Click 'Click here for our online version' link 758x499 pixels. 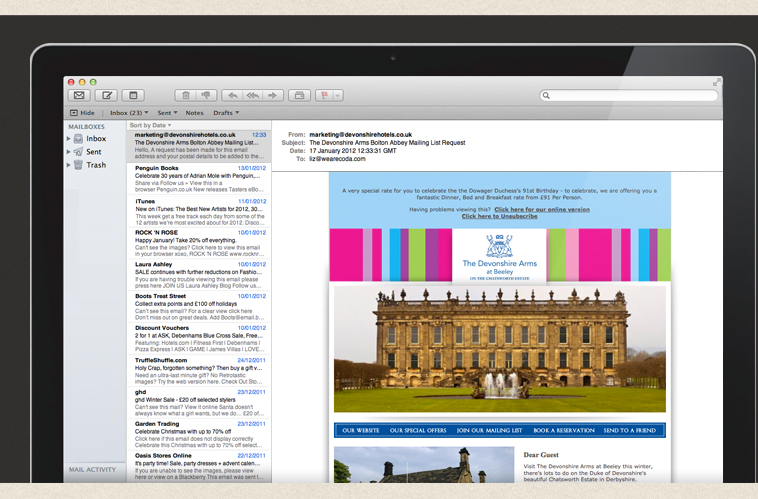pyautogui.click(x=542, y=209)
